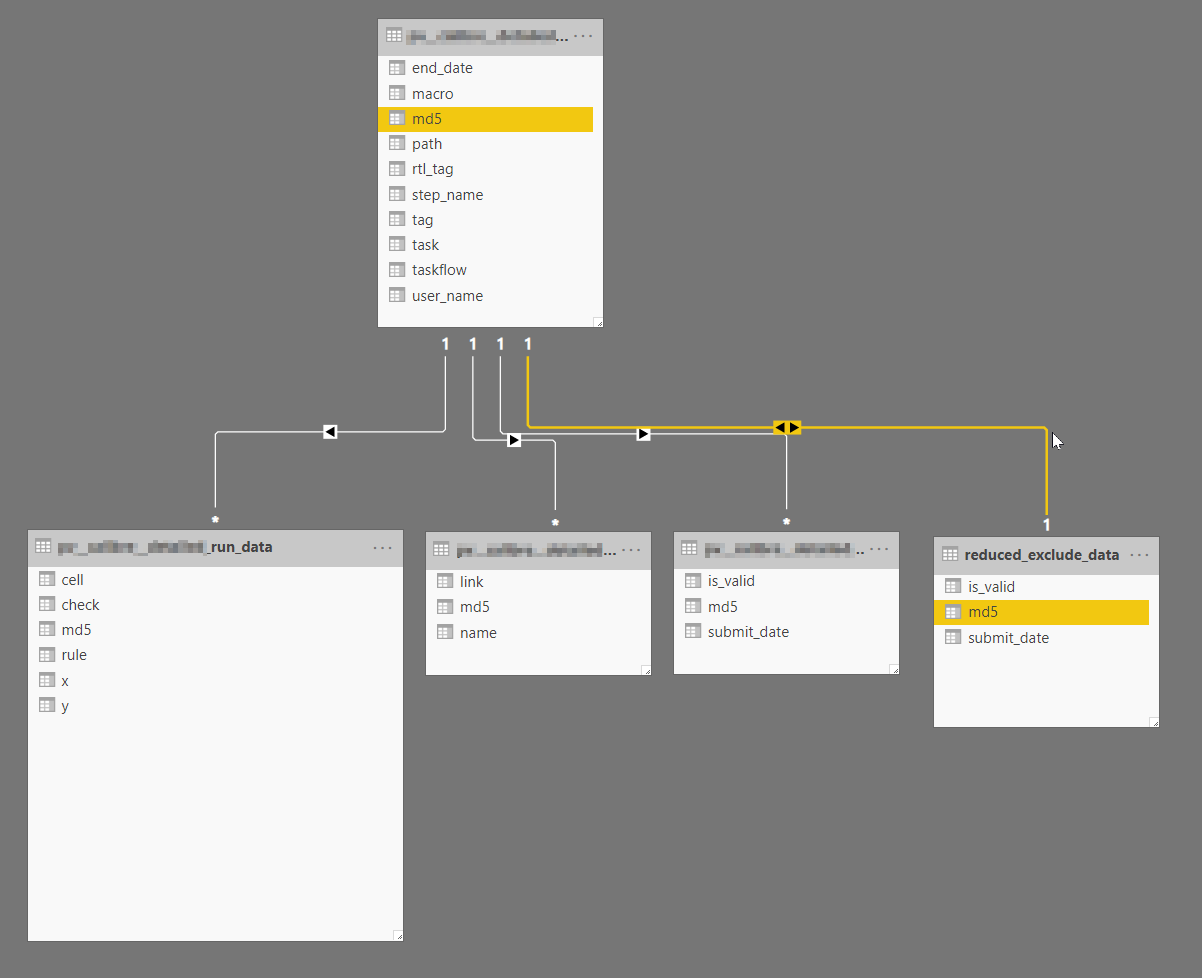The height and width of the screenshot is (978, 1202).
Task: Open ellipsis menu of reduced_exclude_data table
Action: tap(1140, 555)
